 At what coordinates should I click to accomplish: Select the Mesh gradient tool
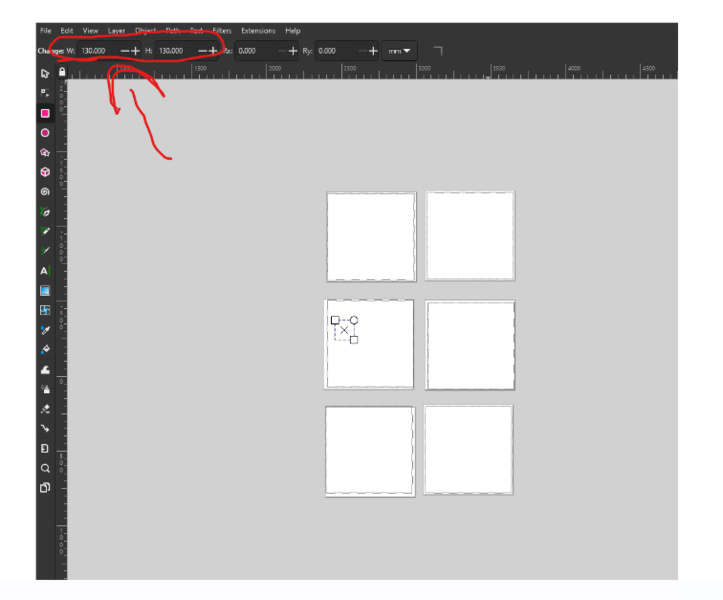pos(45,310)
